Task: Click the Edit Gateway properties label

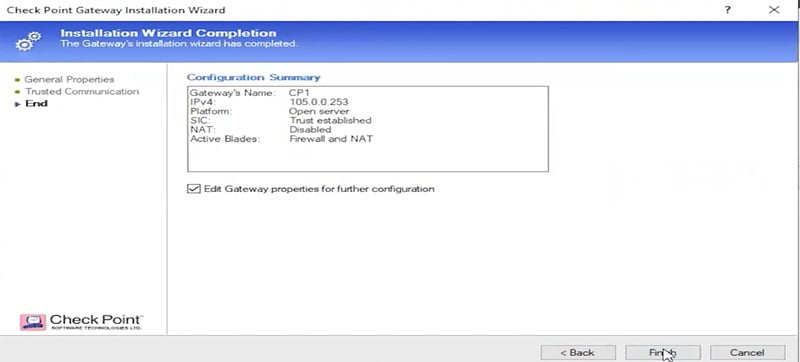Action: (319, 189)
